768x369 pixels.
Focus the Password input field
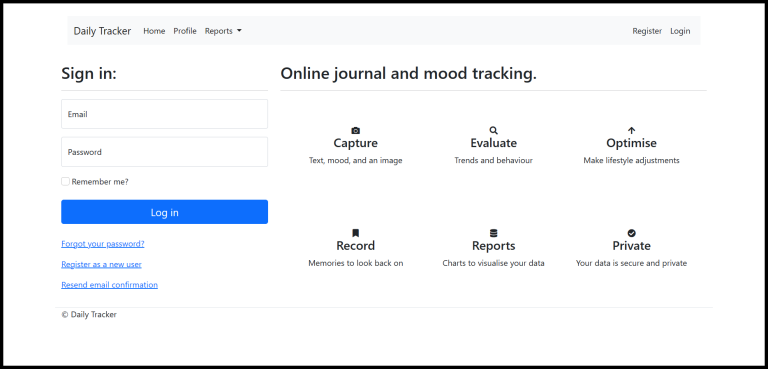[x=165, y=152]
